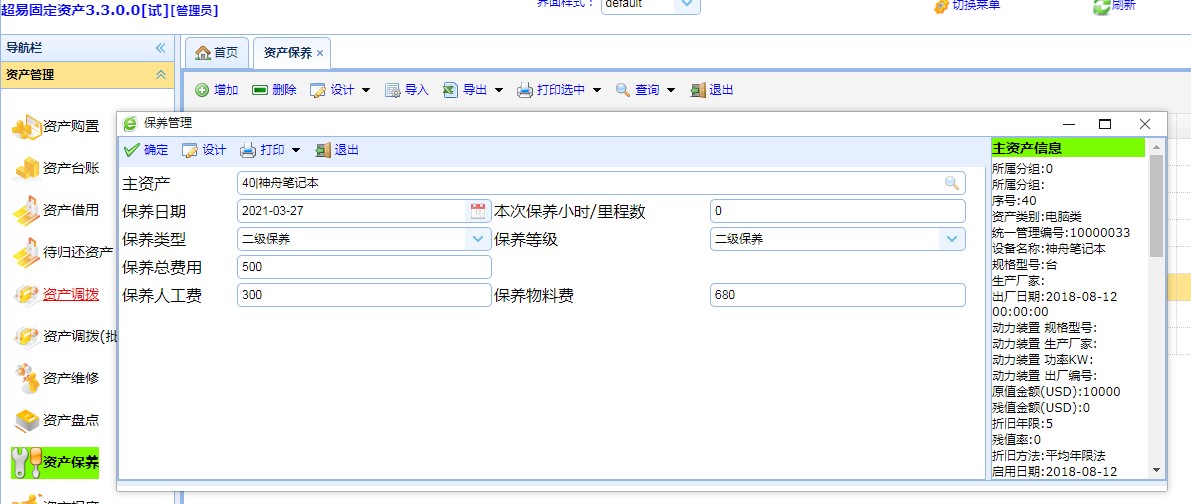Viewport: 1191px width, 504px height.
Task: Select 资产盘点 in the sidebar
Action: coord(70,420)
